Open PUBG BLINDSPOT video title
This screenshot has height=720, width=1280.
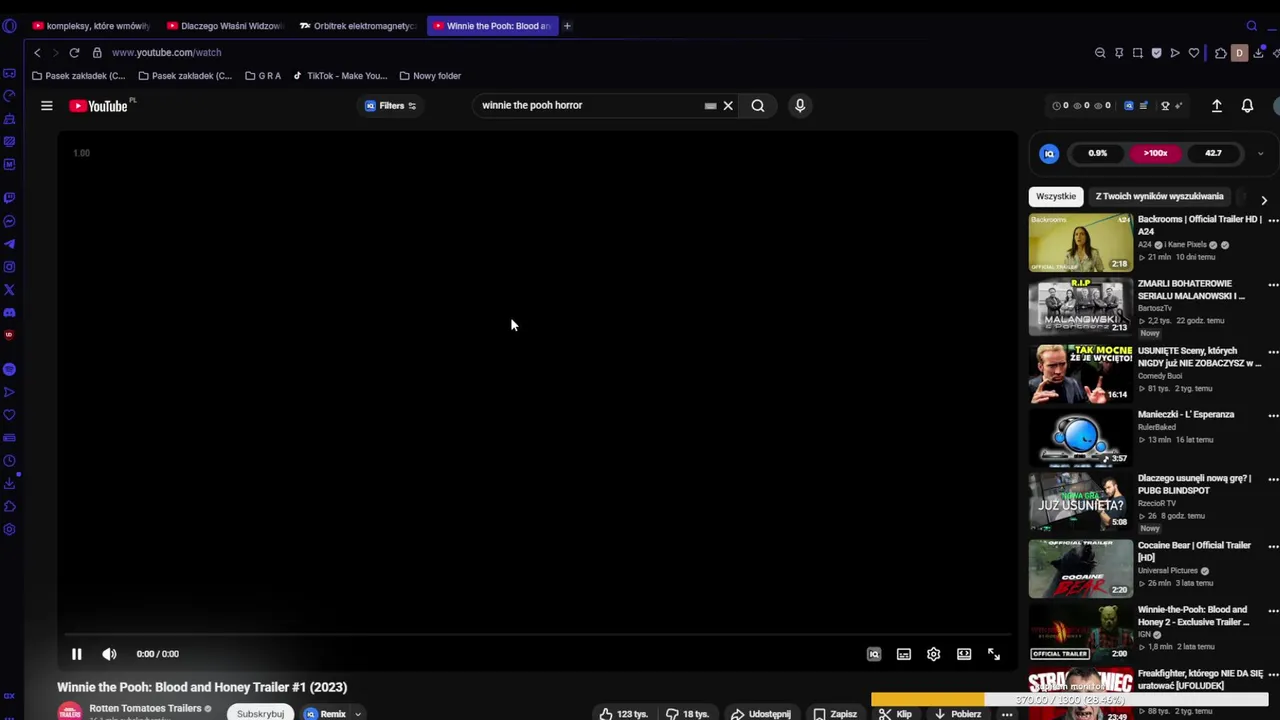tap(1194, 484)
